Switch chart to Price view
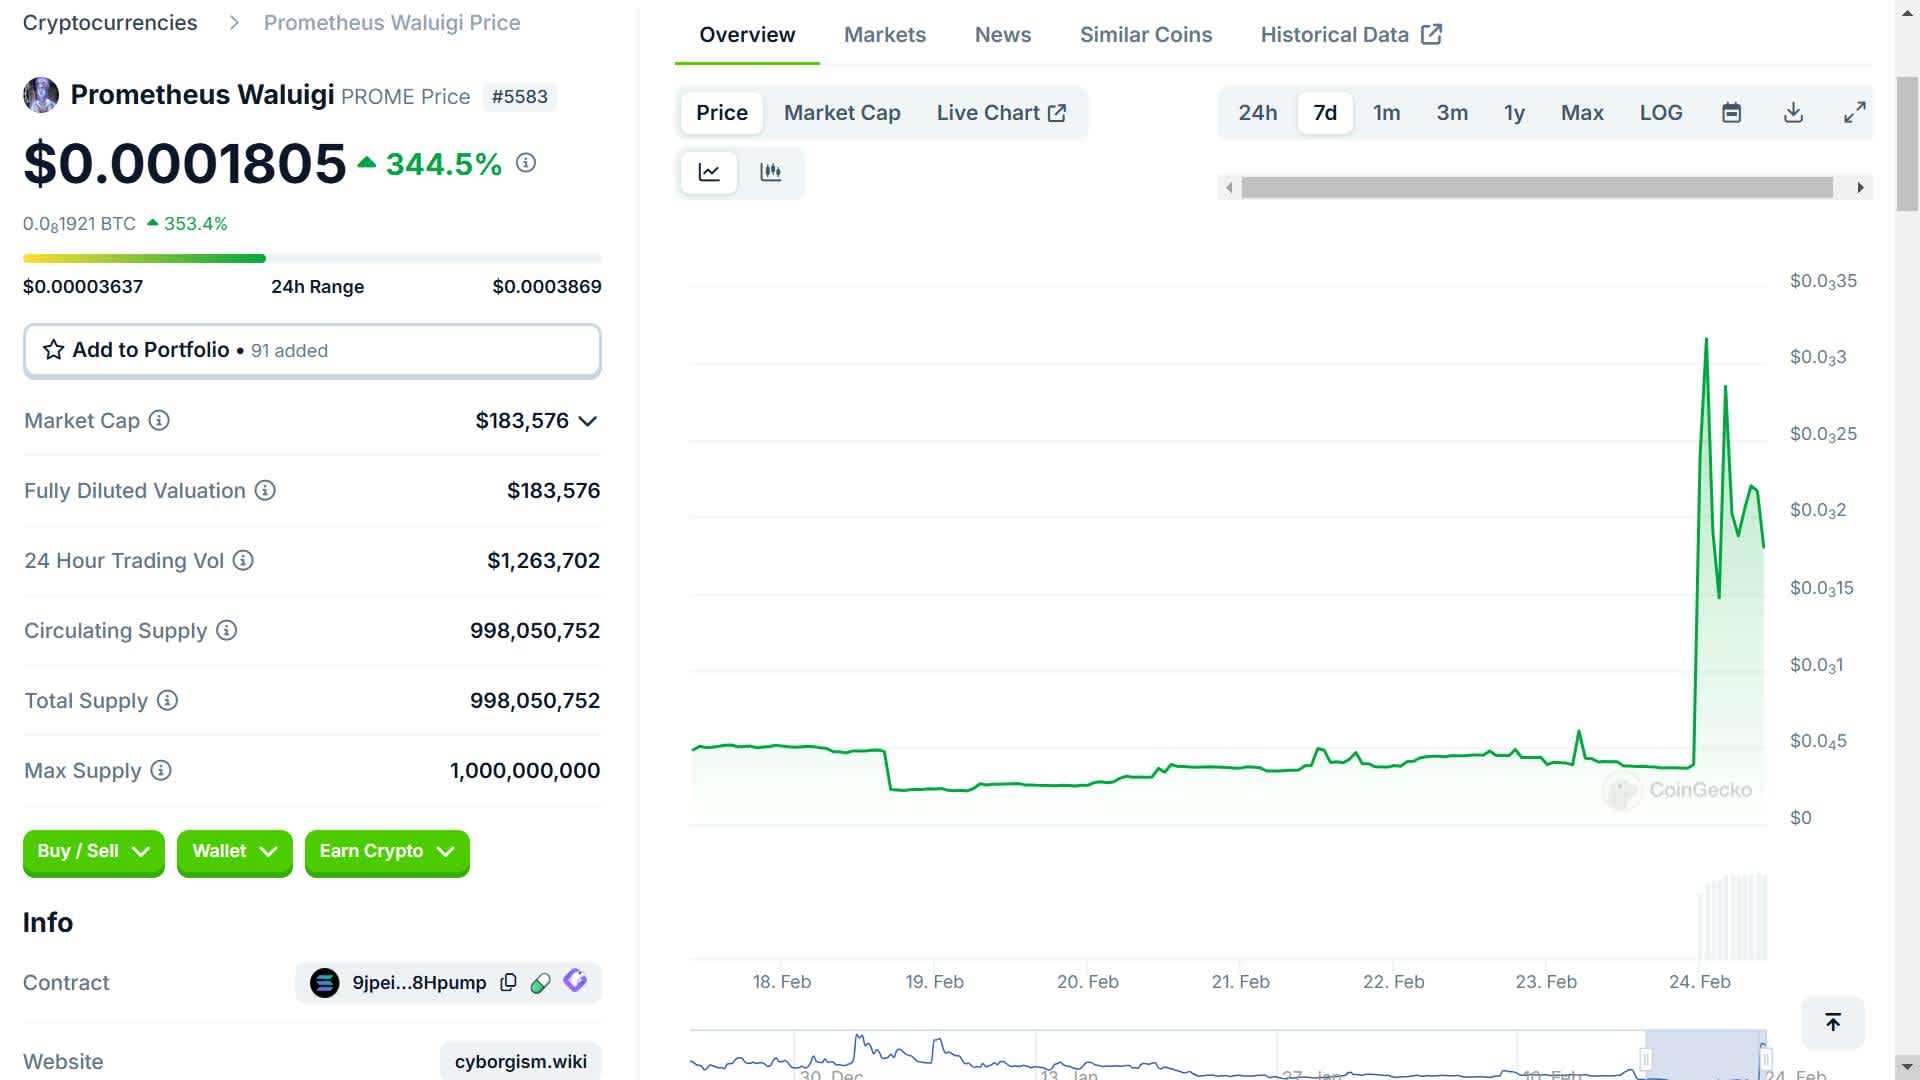 coord(722,113)
